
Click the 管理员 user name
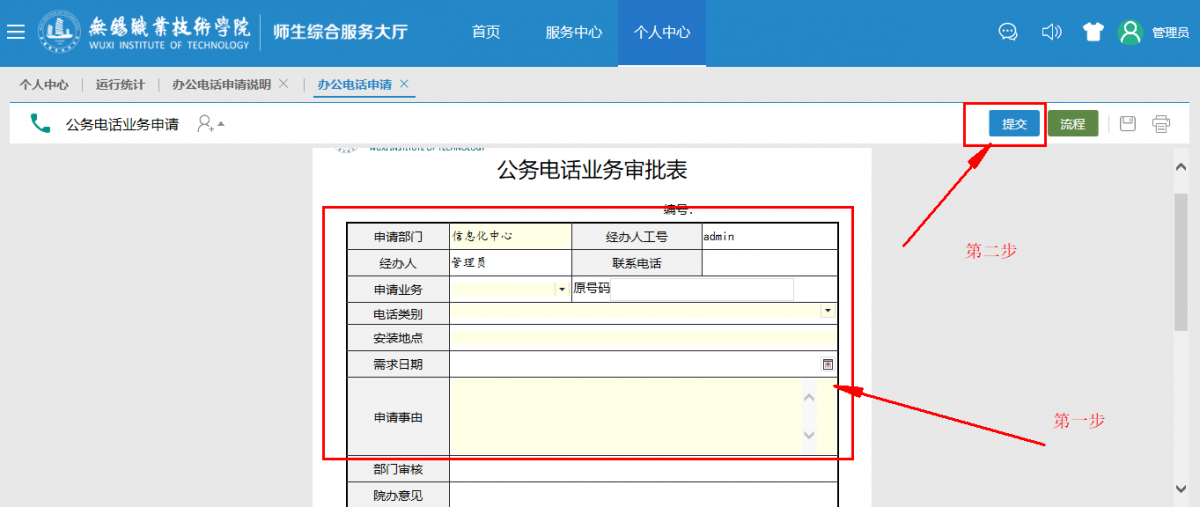(1170, 33)
